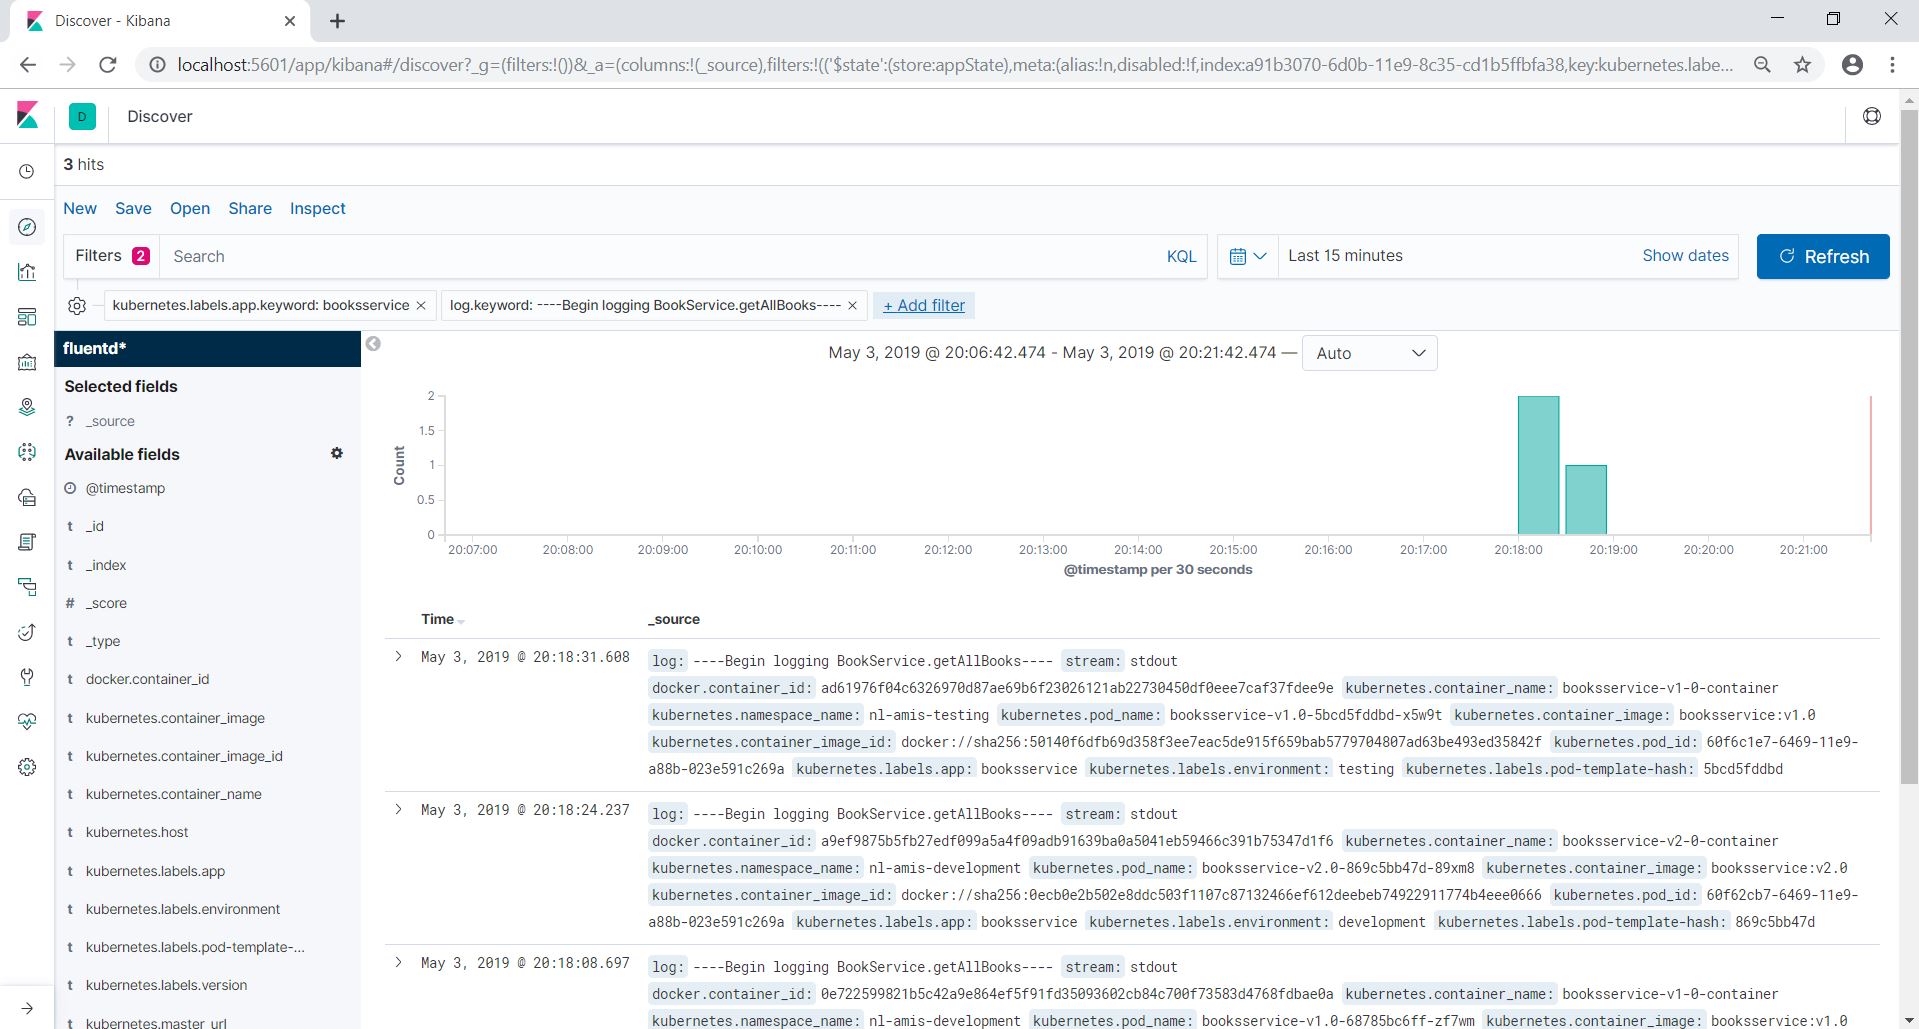Open the Share menu
1919x1029 pixels.
[x=250, y=208]
